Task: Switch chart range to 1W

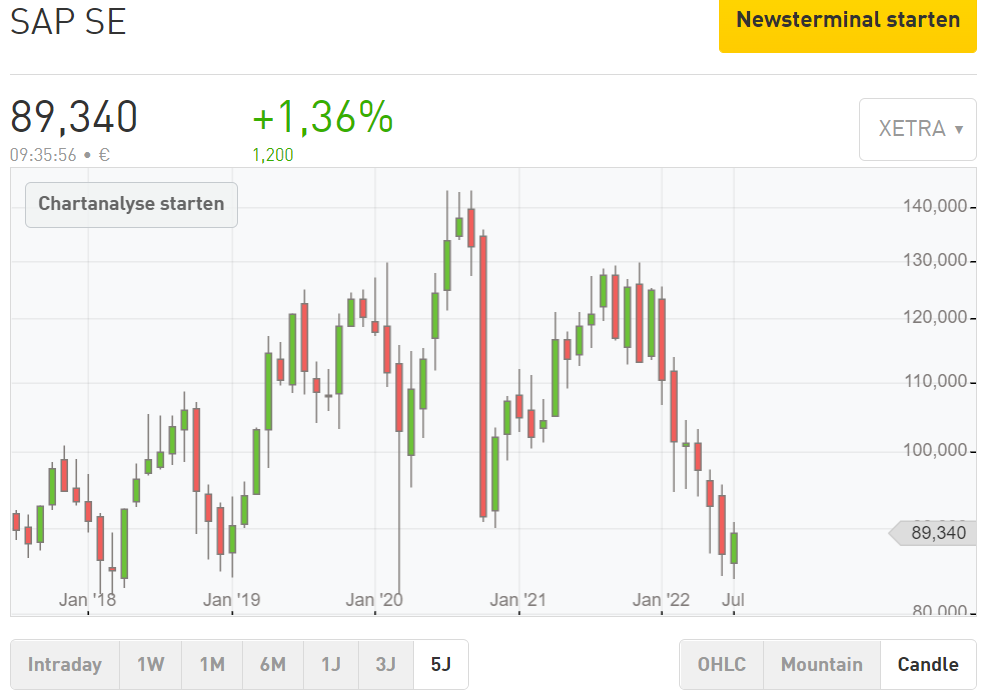Action: click(x=151, y=664)
